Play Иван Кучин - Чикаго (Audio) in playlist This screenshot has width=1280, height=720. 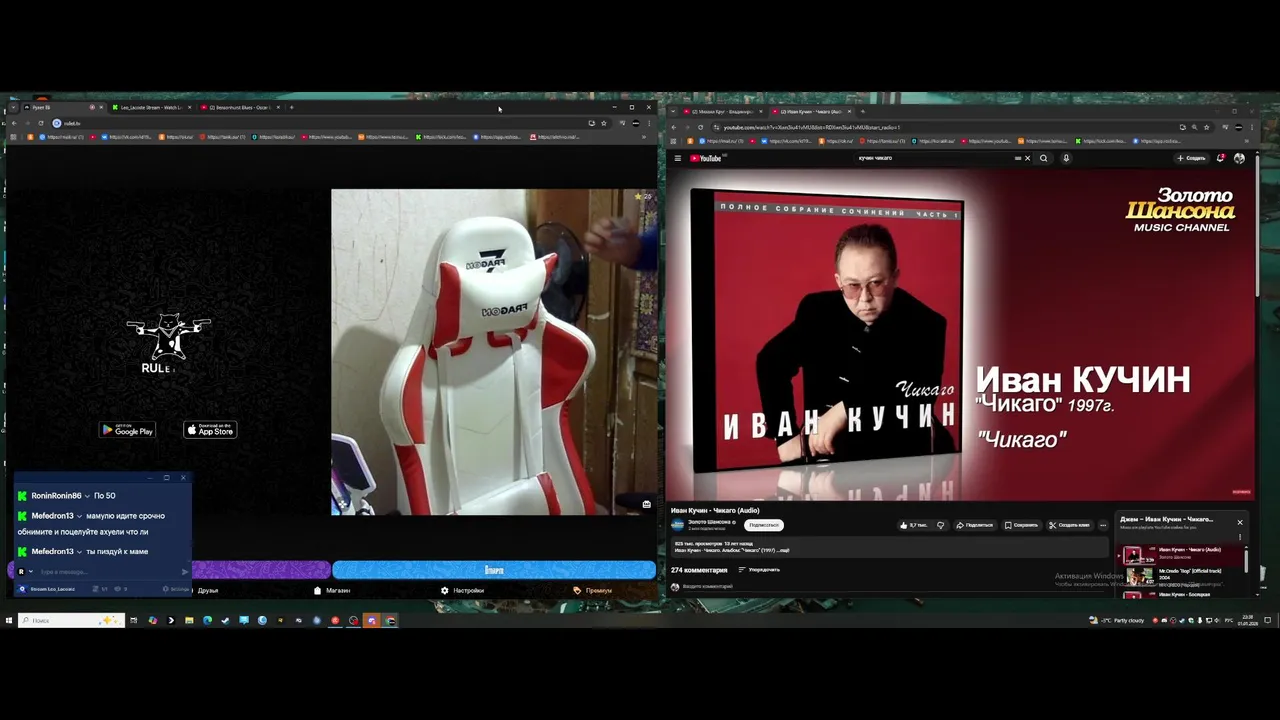(x=1182, y=553)
